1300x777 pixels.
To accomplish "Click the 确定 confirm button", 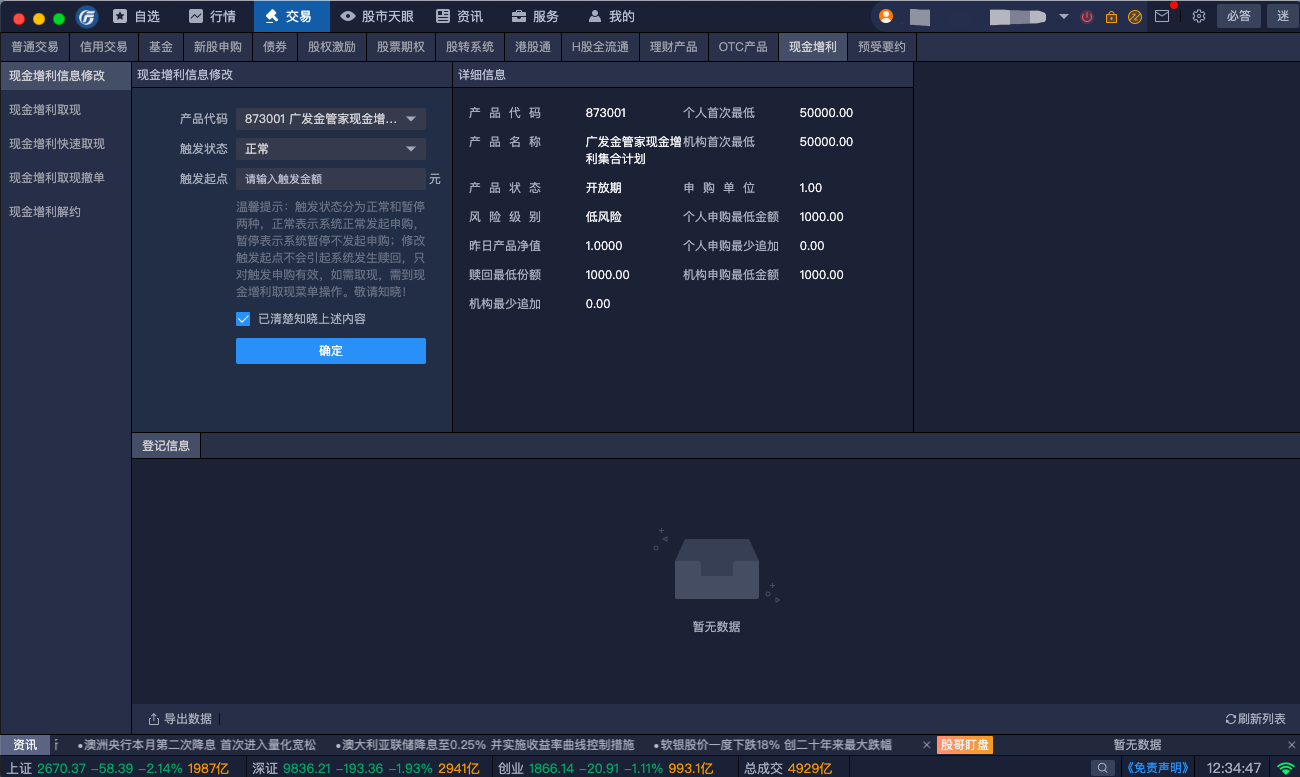I will pyautogui.click(x=331, y=351).
